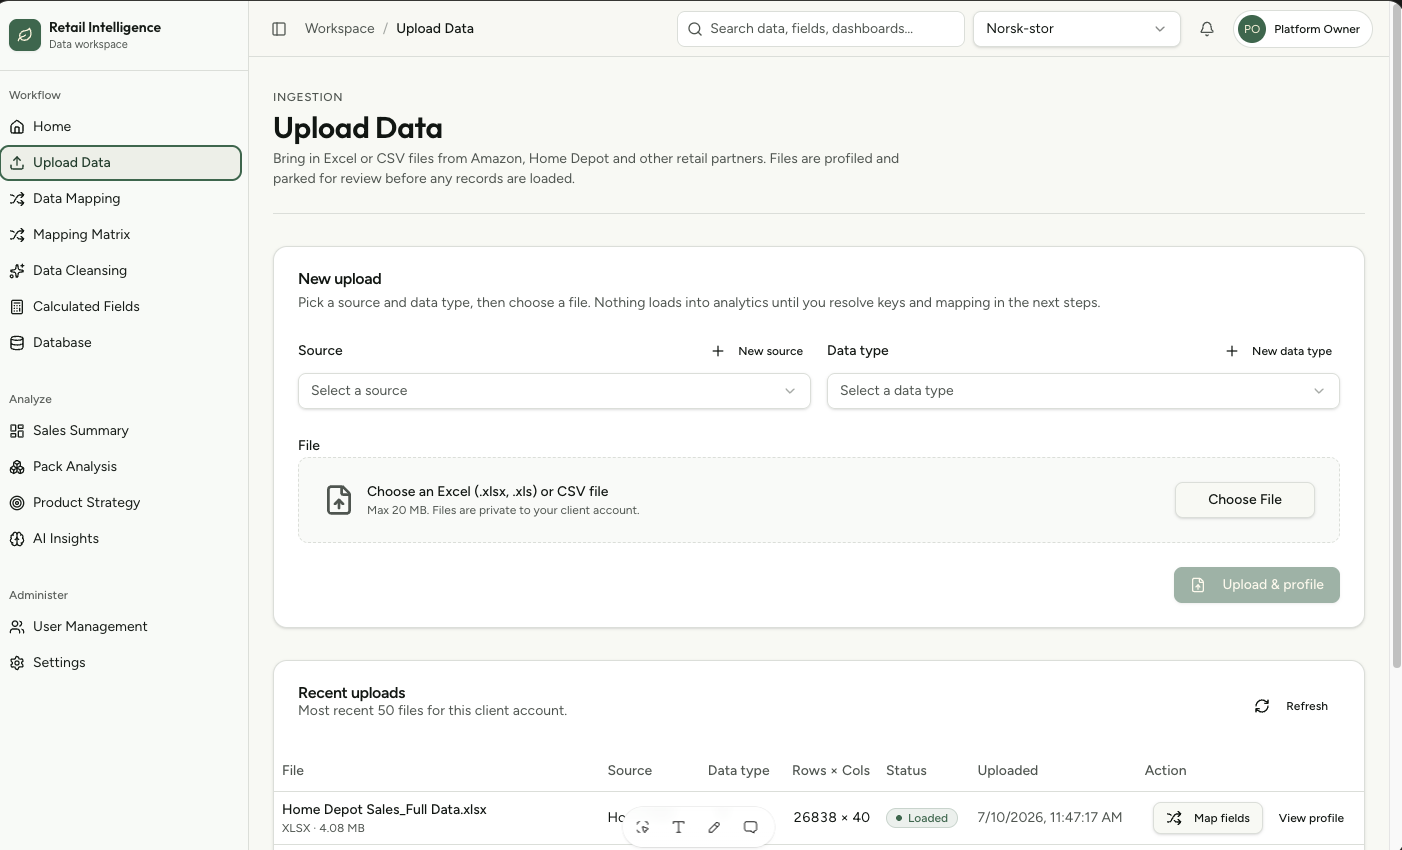Click the Uploaded column header
Image resolution: width=1402 pixels, height=850 pixels.
[x=1007, y=771]
